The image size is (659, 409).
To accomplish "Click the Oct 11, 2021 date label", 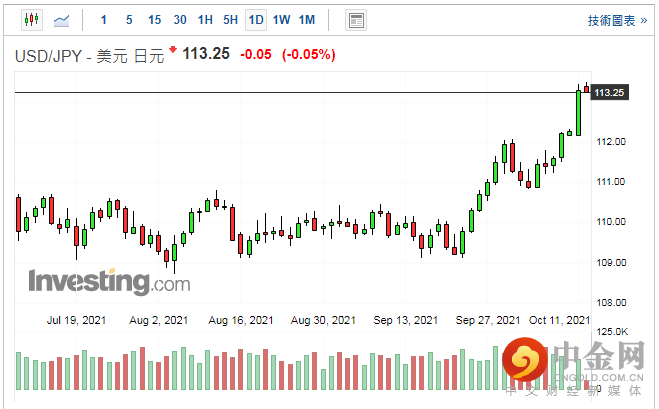I will coord(560,320).
